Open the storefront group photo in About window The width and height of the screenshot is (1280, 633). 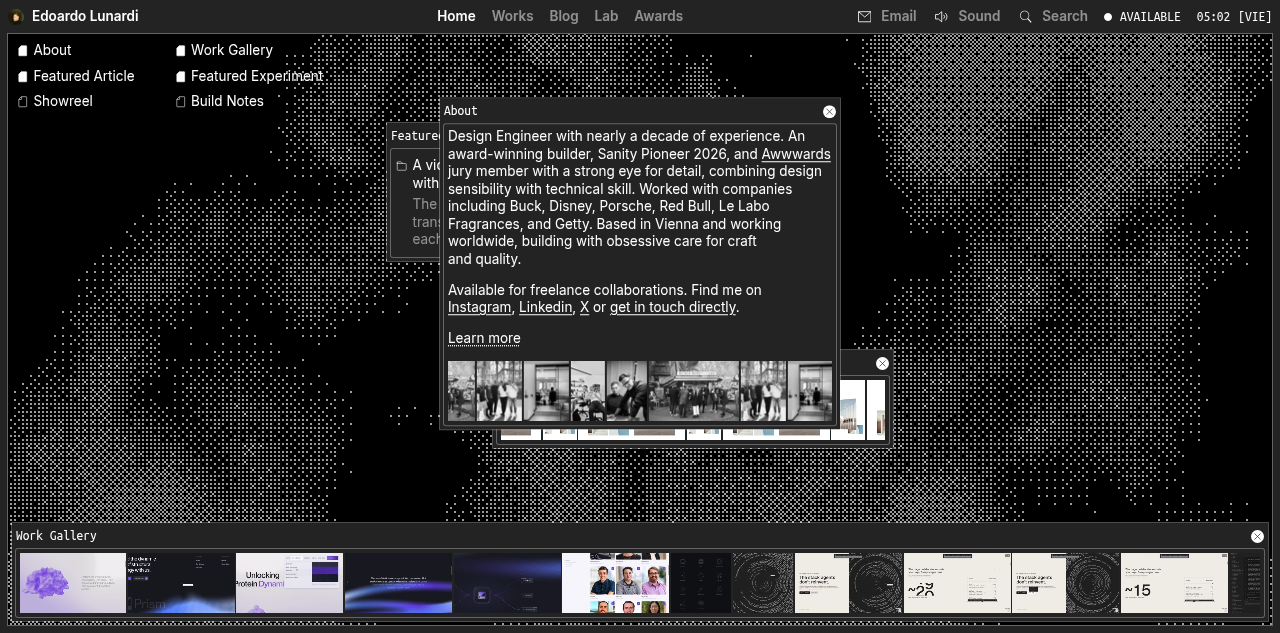693,391
